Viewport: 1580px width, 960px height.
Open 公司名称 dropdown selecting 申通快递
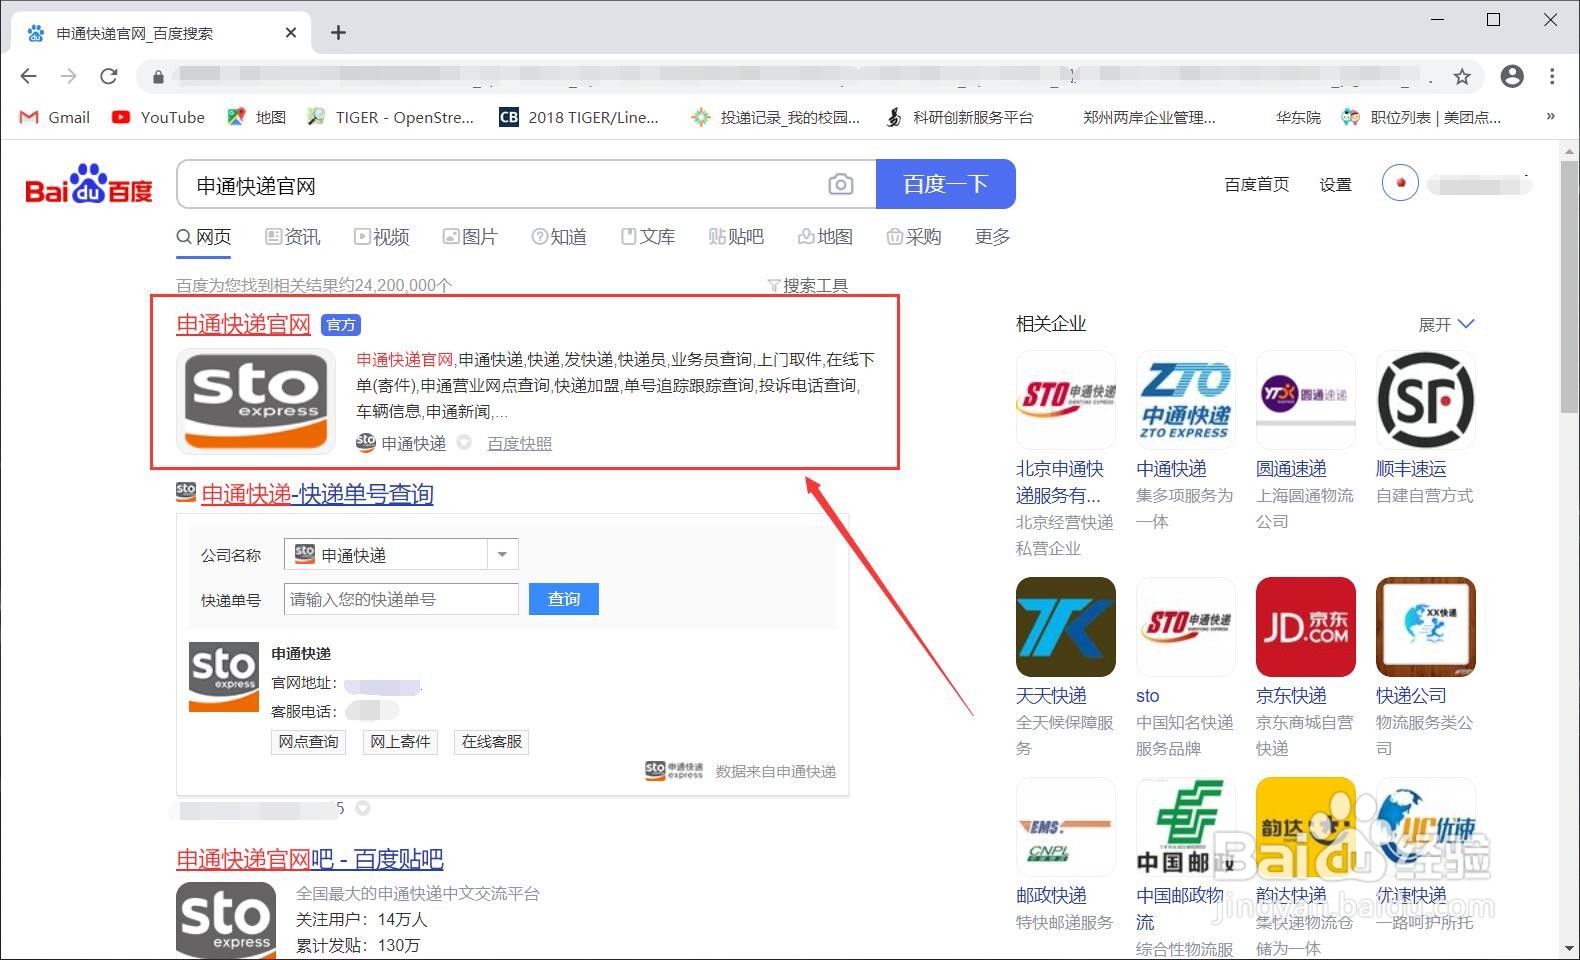coord(401,554)
